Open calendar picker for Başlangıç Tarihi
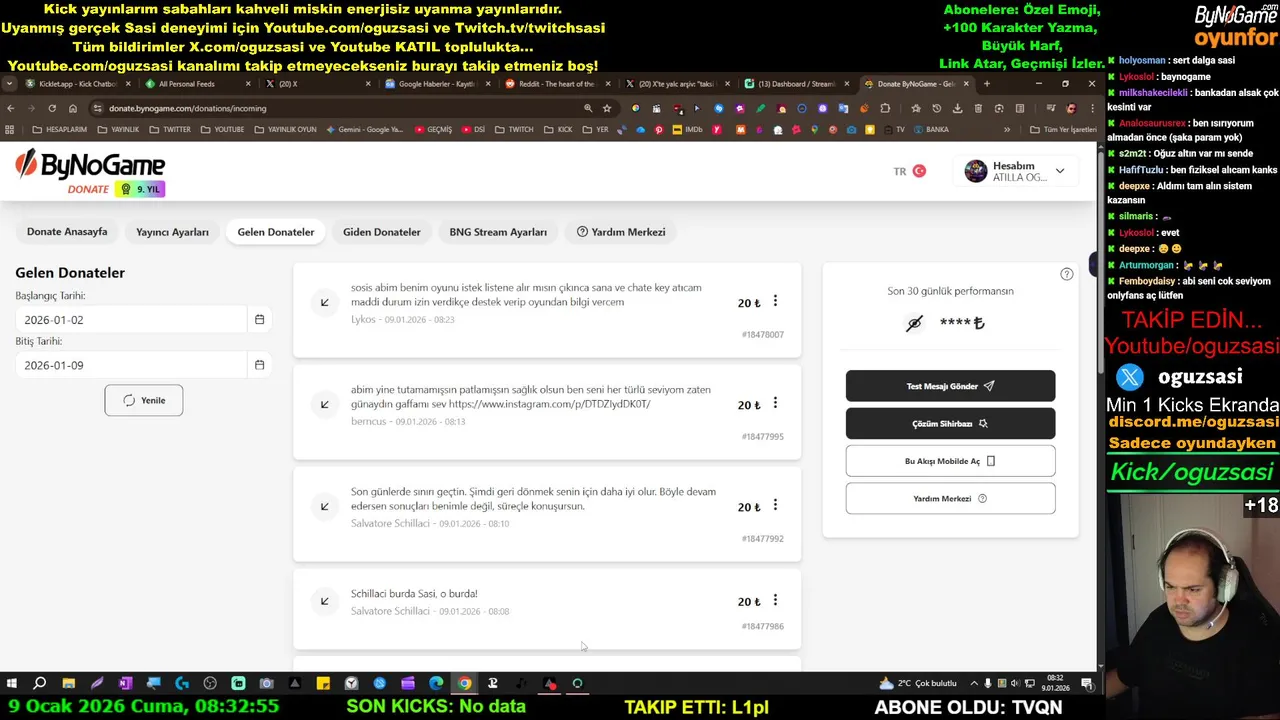The width and height of the screenshot is (1280, 720). tap(259, 319)
